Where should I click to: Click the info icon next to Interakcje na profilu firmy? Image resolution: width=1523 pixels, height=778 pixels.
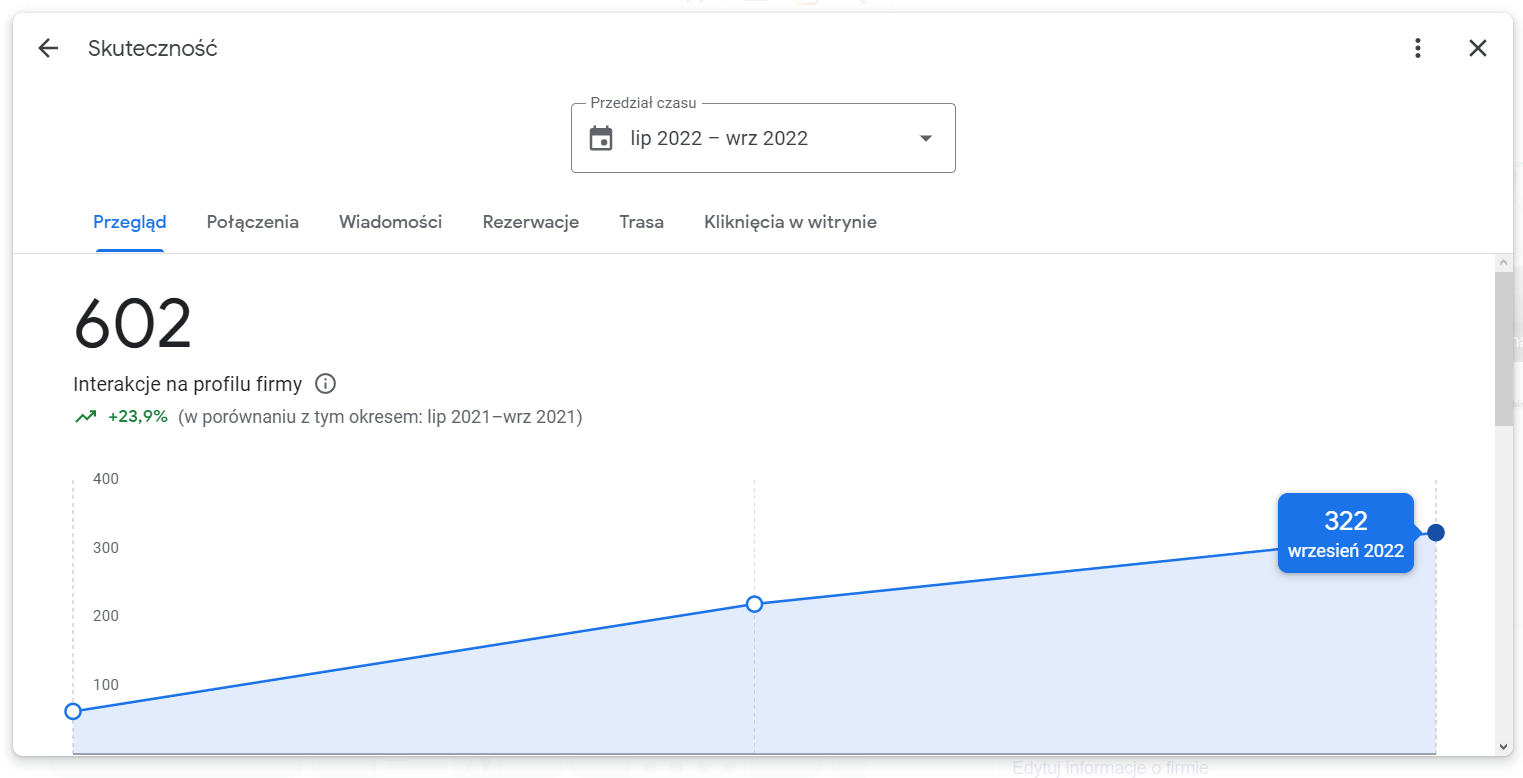click(x=327, y=383)
